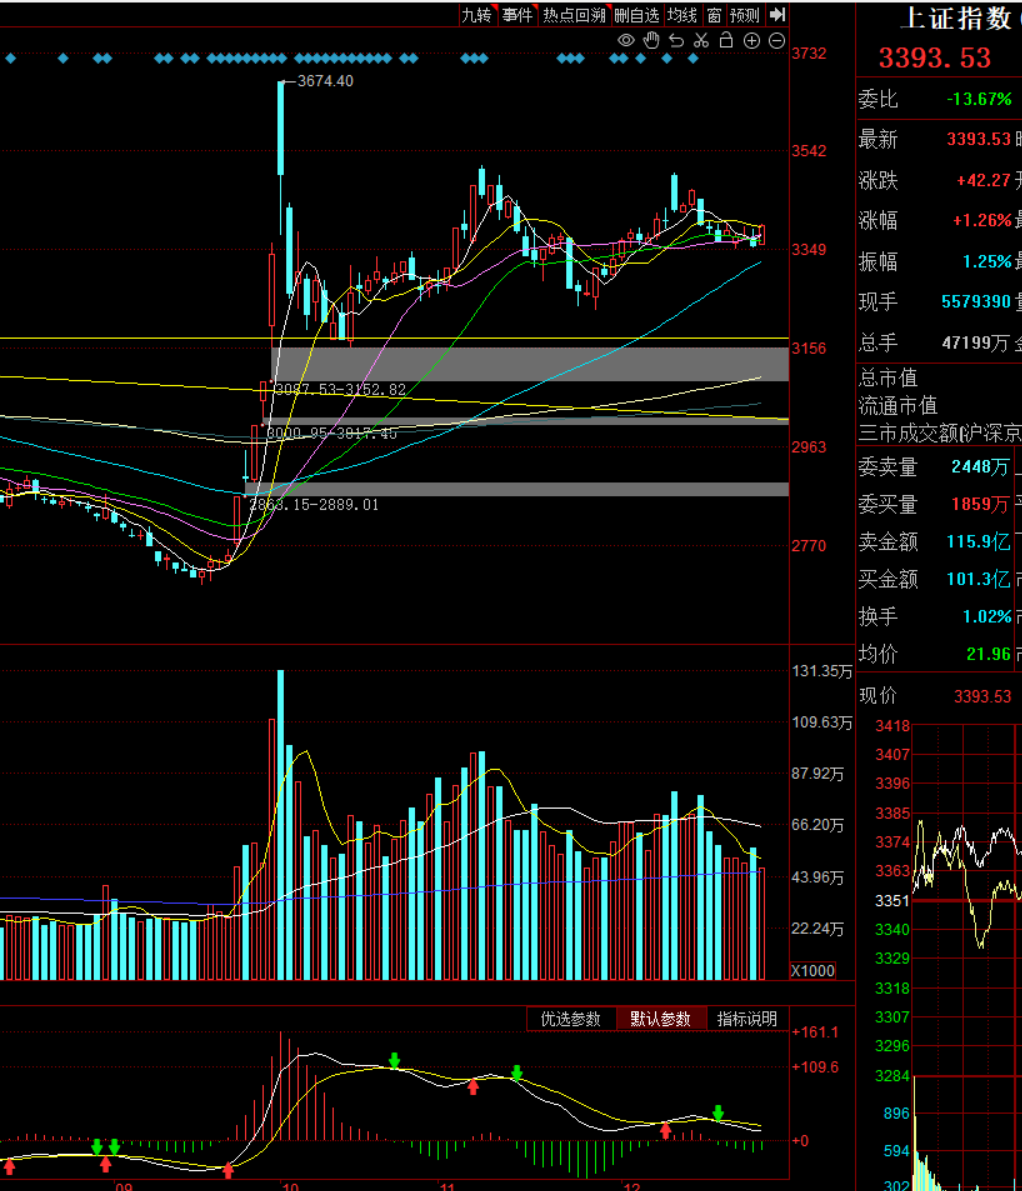
Task: Open the 九转 indicator tab
Action: (x=476, y=15)
